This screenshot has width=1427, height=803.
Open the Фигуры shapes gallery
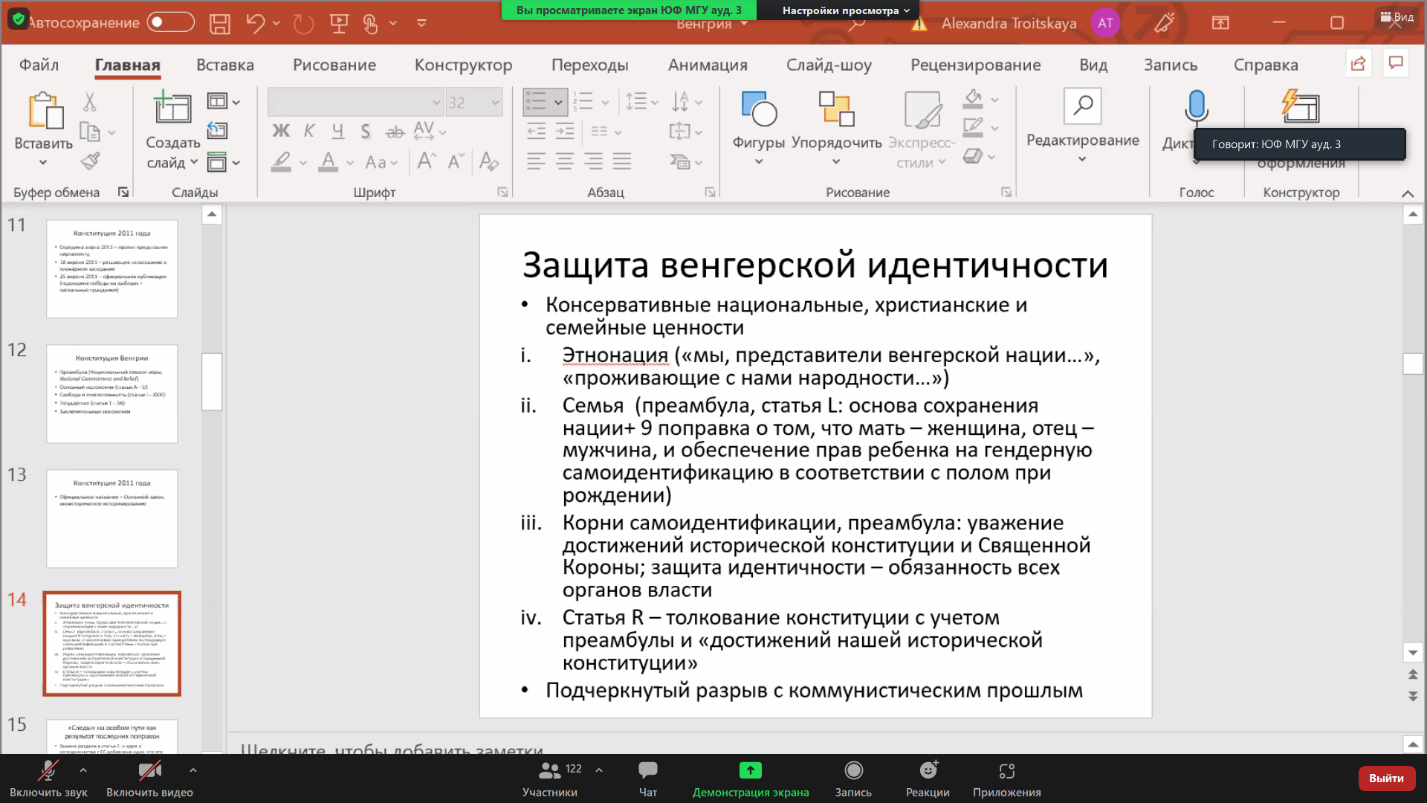(x=759, y=130)
